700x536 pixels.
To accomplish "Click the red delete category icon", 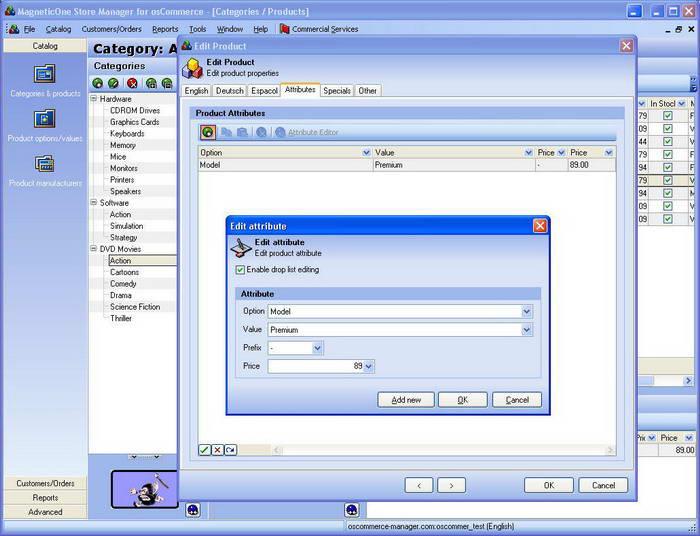I will click(132, 83).
